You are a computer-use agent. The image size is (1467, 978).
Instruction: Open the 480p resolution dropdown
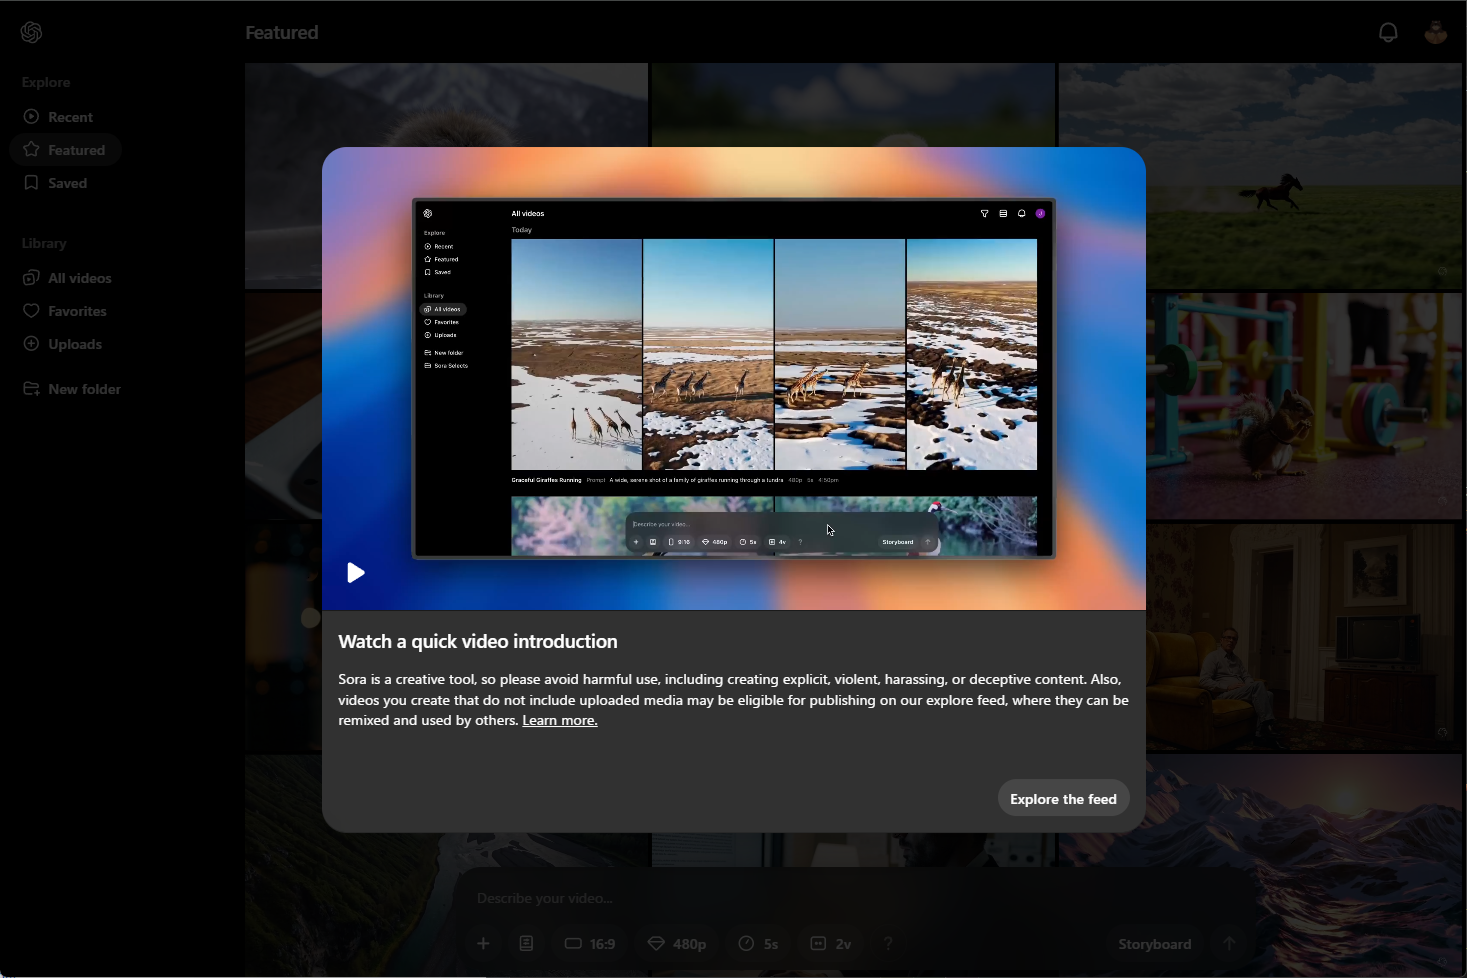(x=677, y=944)
